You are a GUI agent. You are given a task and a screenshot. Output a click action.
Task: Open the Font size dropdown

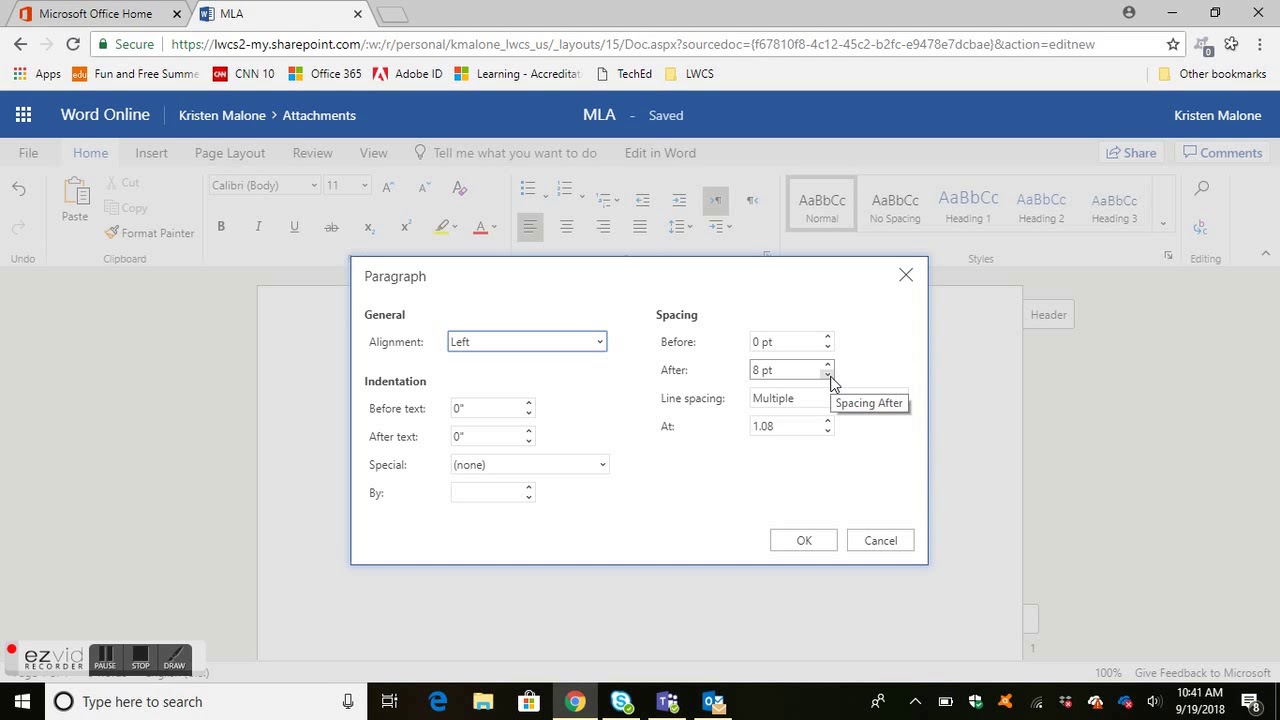(364, 185)
